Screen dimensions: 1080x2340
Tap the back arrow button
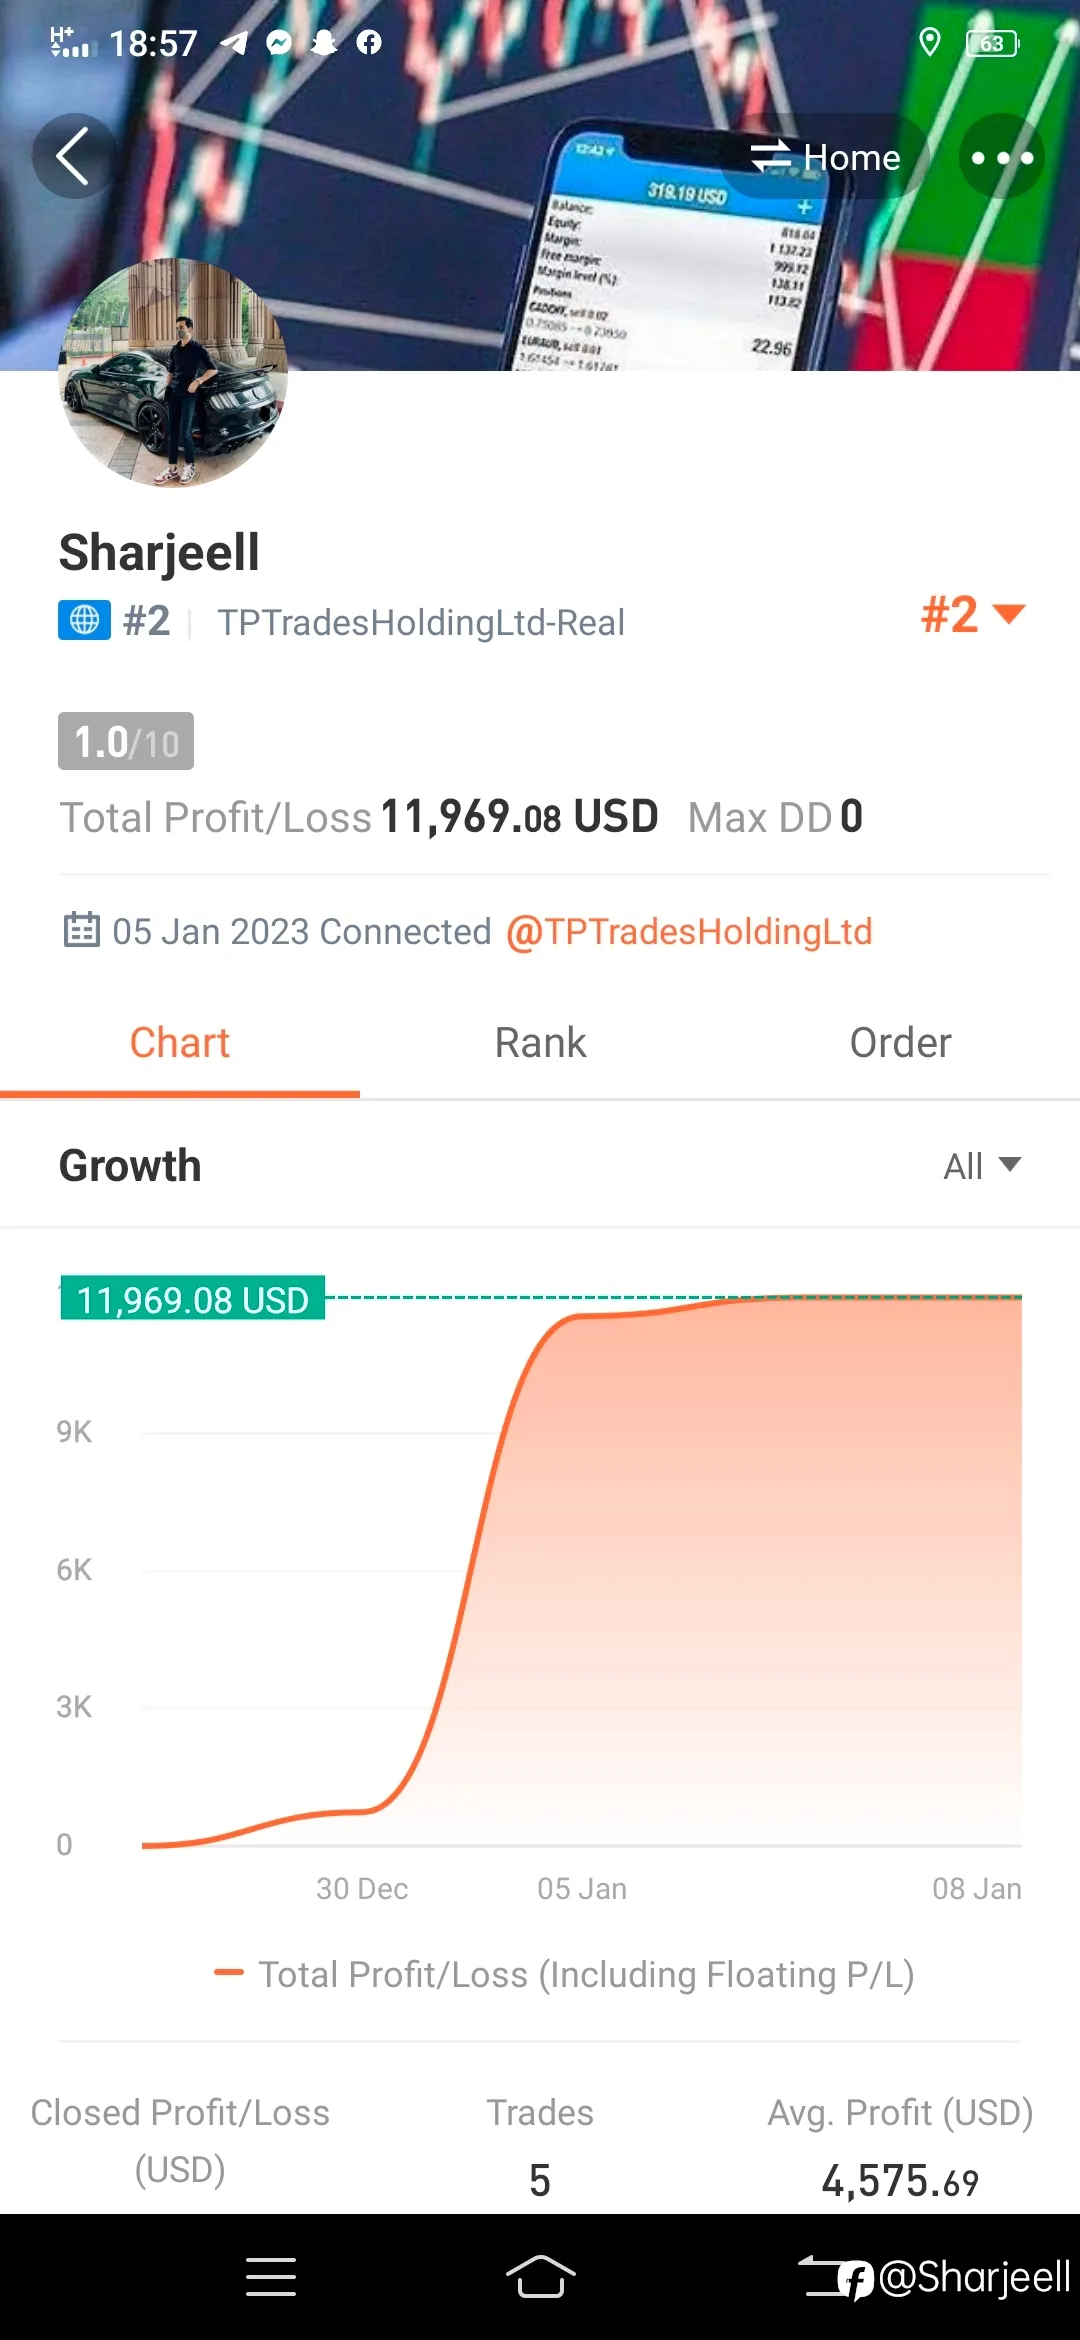coord(74,157)
